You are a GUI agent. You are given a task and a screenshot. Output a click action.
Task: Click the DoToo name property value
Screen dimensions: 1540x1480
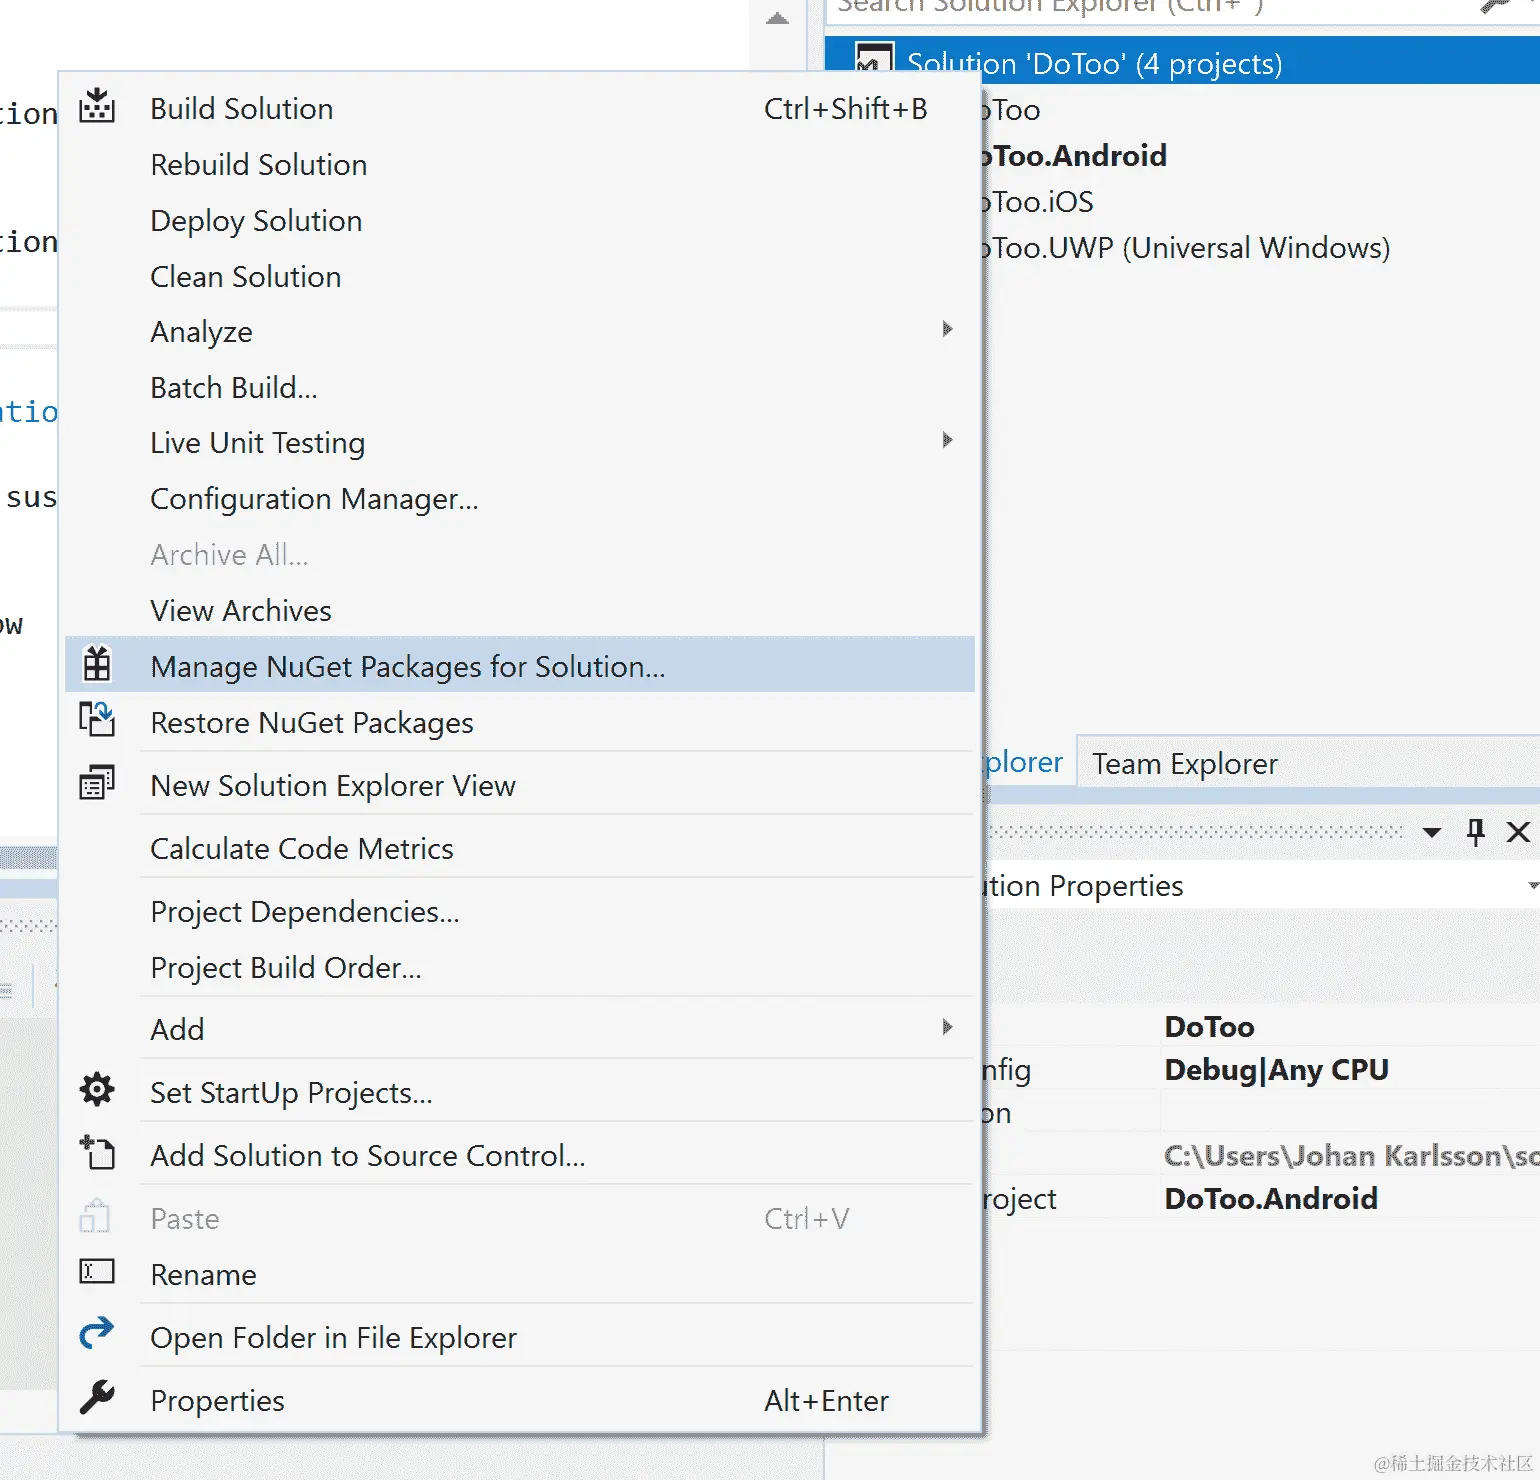[x=1209, y=1026]
